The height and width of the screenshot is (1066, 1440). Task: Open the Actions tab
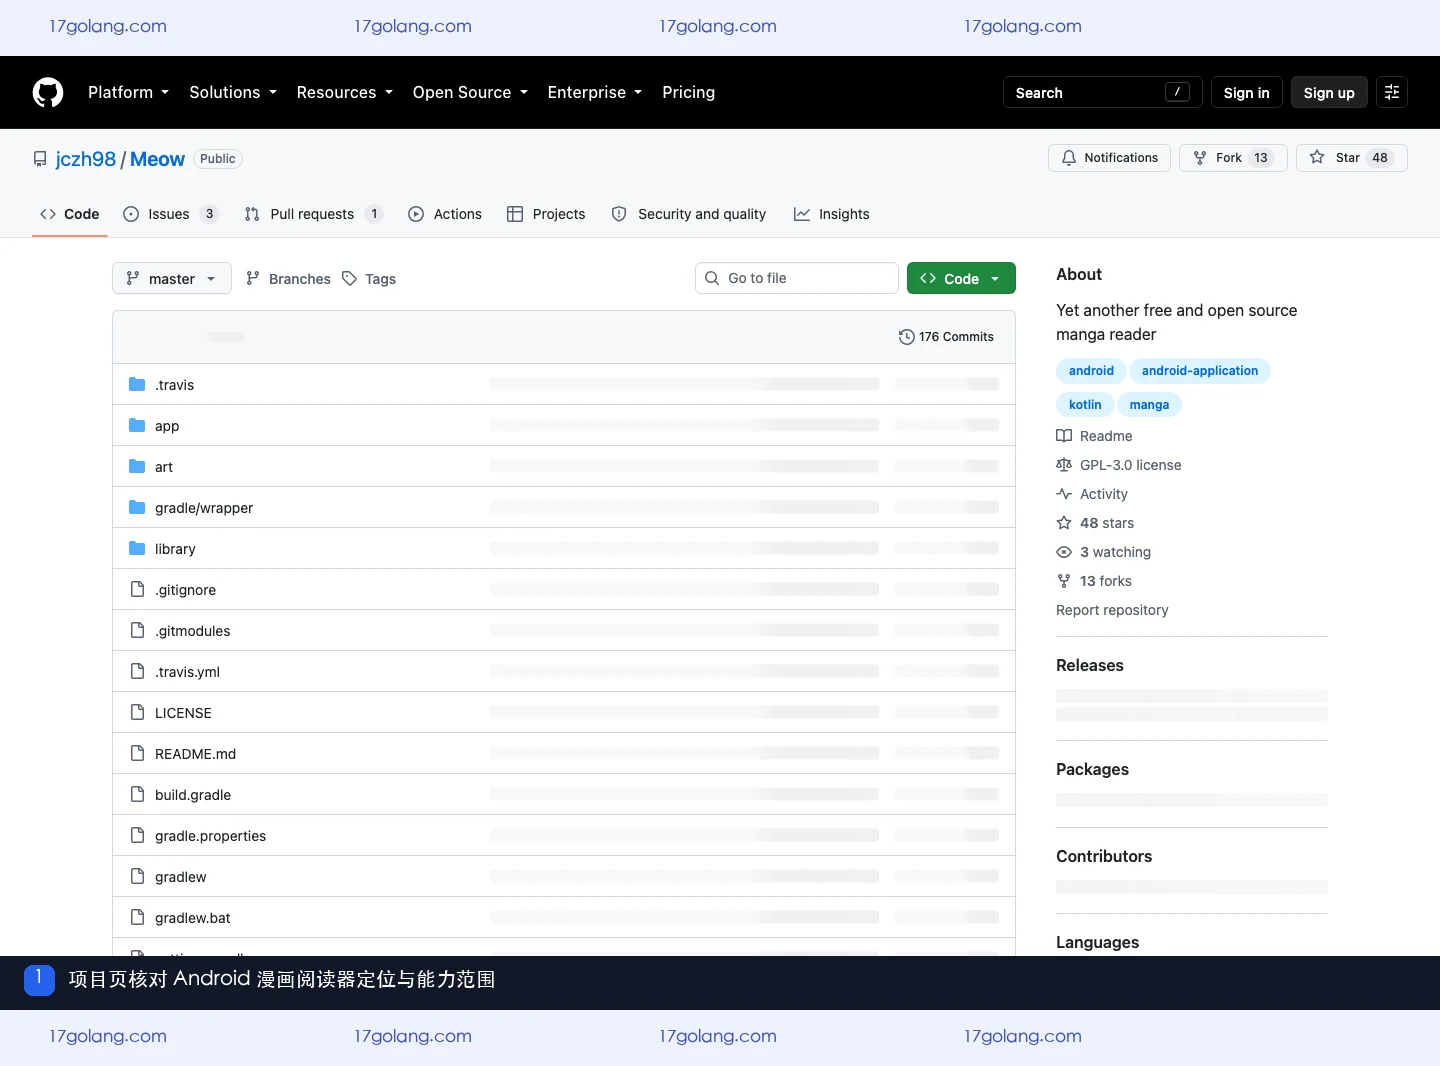coord(445,214)
